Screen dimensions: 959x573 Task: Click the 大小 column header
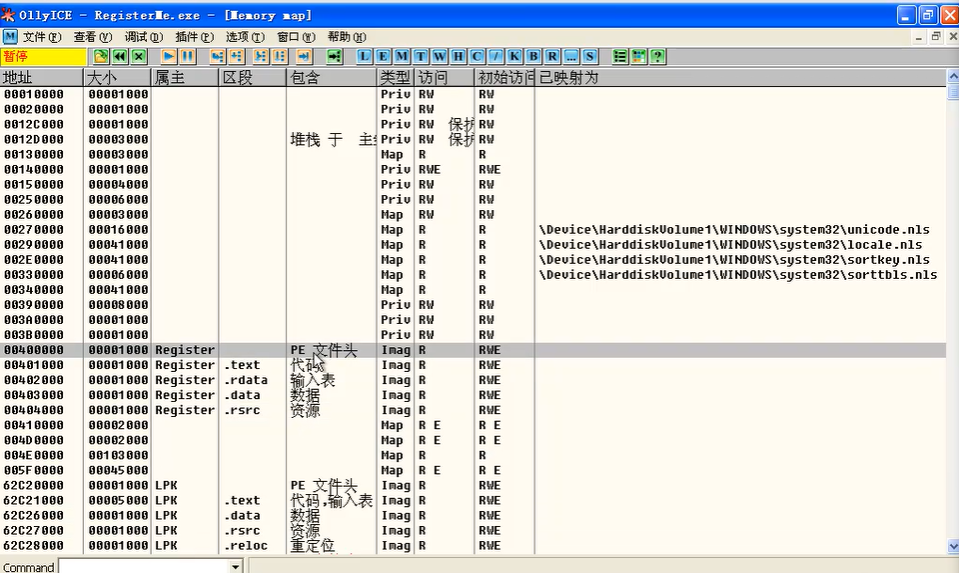(x=117, y=78)
